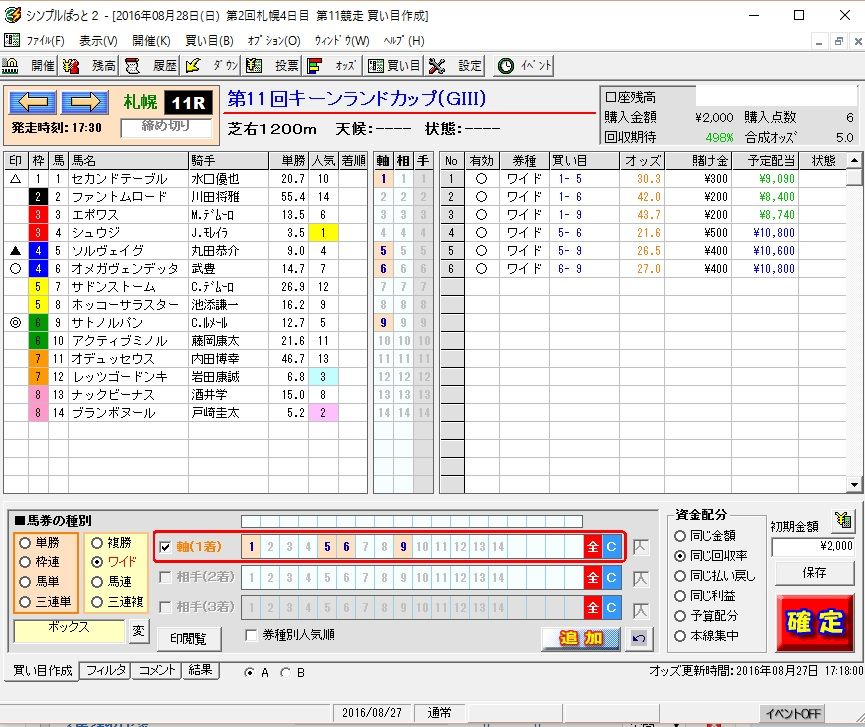Switch to the 結果 tab

pos(200,670)
